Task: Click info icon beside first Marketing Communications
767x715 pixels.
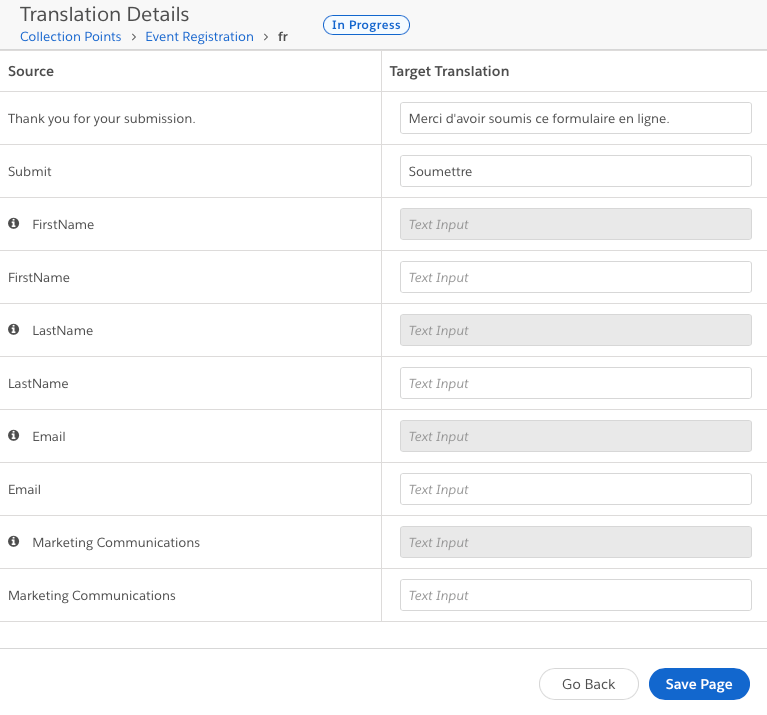Action: (x=14, y=542)
